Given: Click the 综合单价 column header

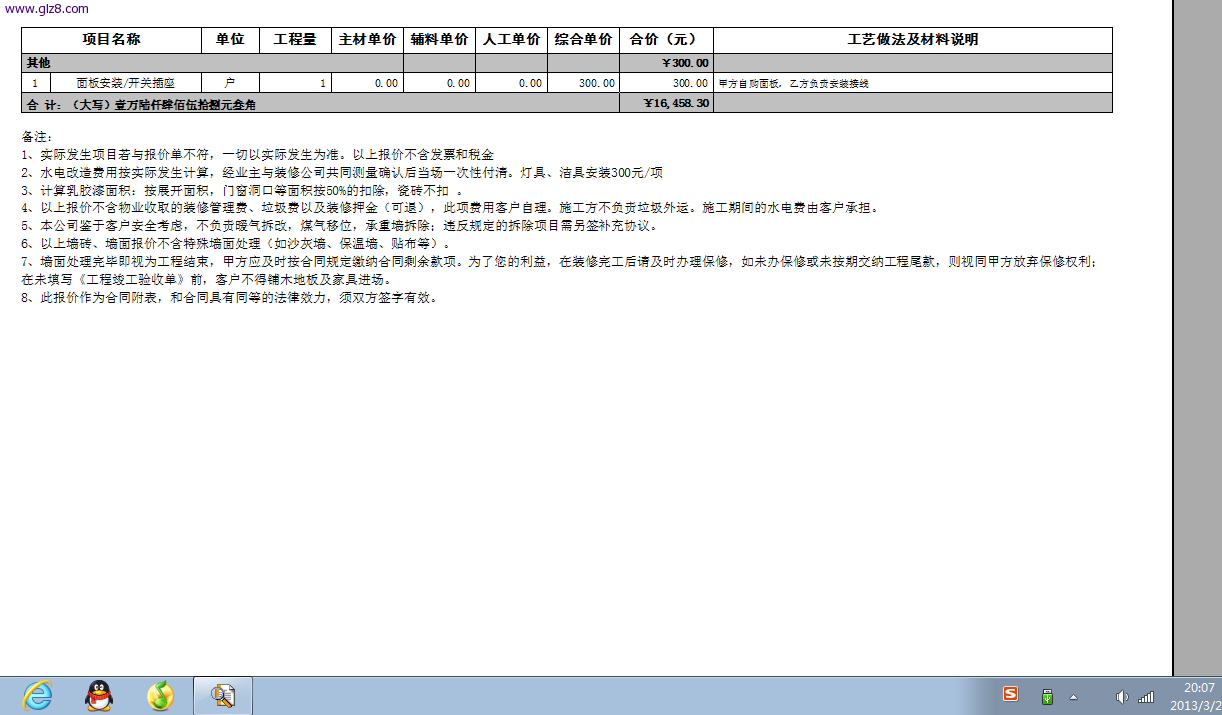Looking at the screenshot, I should point(583,40).
